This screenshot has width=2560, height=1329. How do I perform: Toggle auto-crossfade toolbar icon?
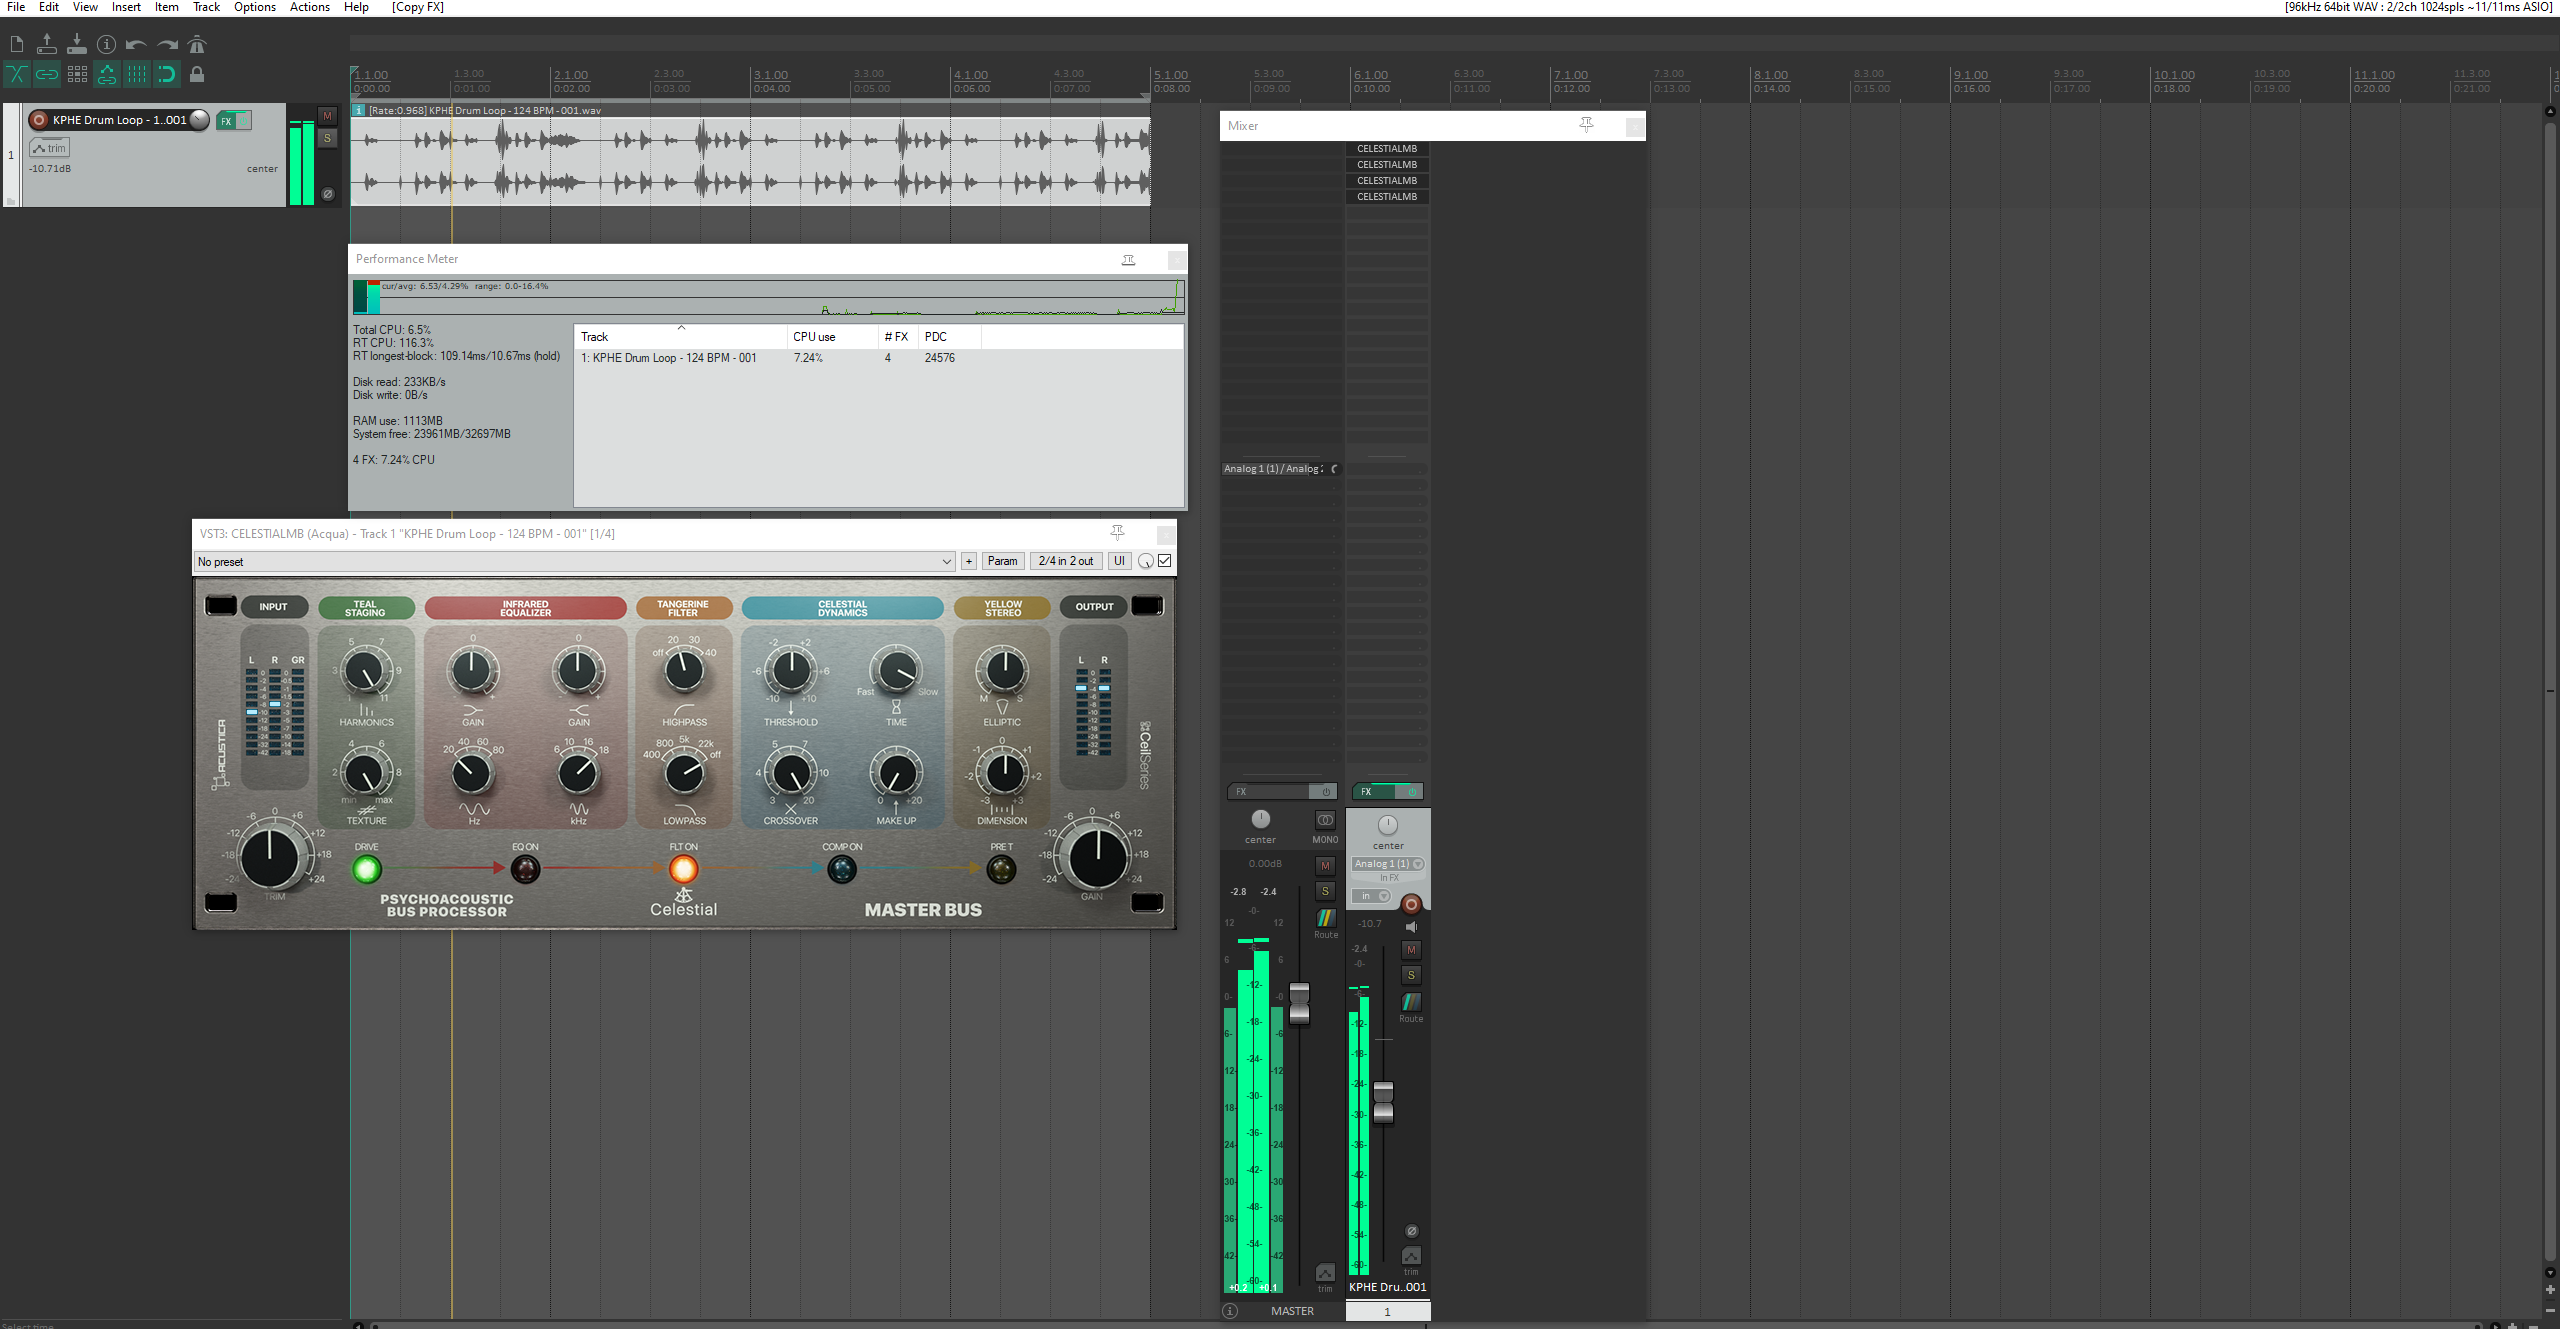tap(17, 74)
